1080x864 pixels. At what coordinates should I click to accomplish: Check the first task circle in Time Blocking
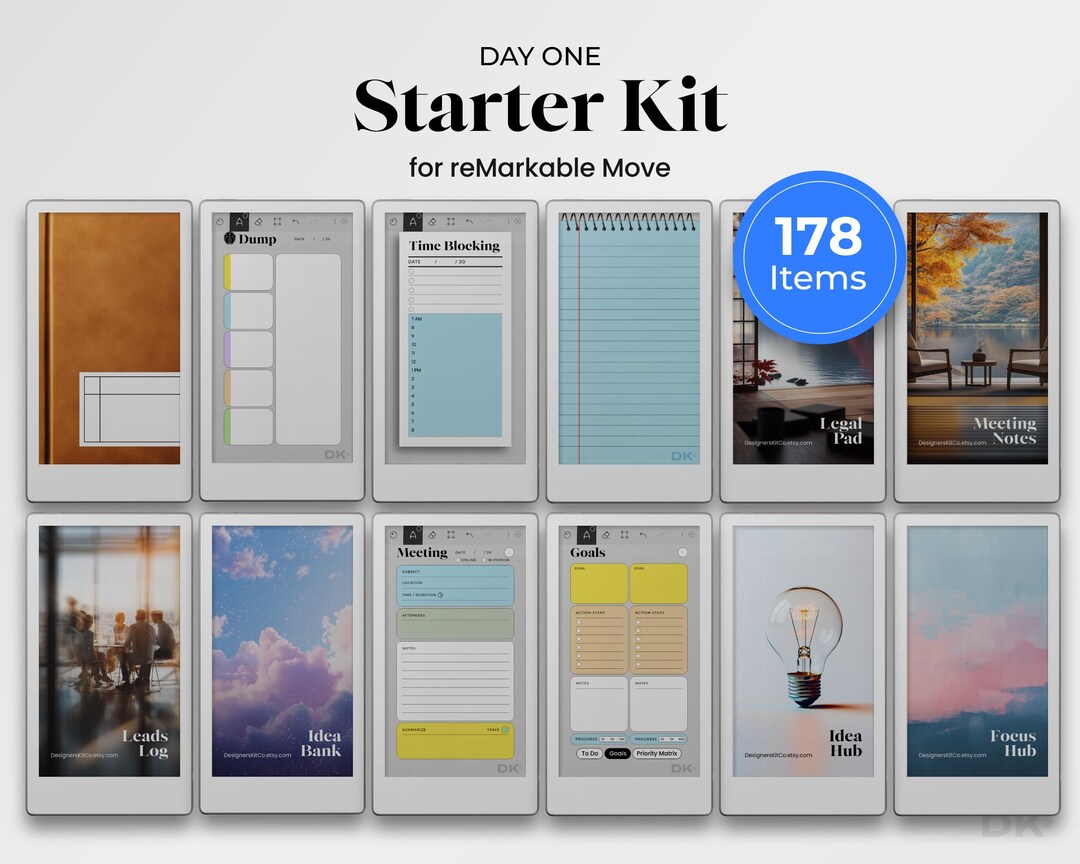click(412, 271)
